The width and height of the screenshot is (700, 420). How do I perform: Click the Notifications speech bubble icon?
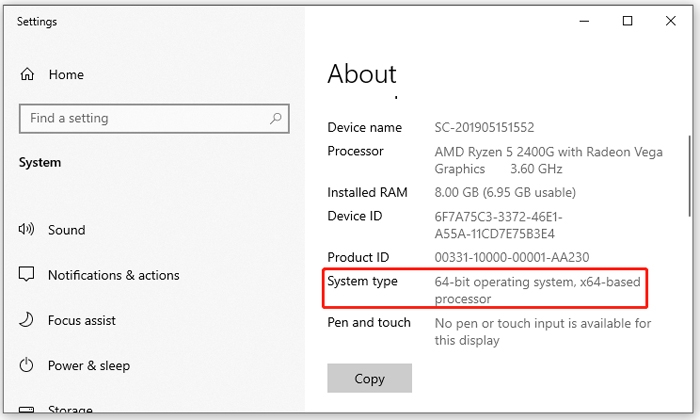pos(27,275)
